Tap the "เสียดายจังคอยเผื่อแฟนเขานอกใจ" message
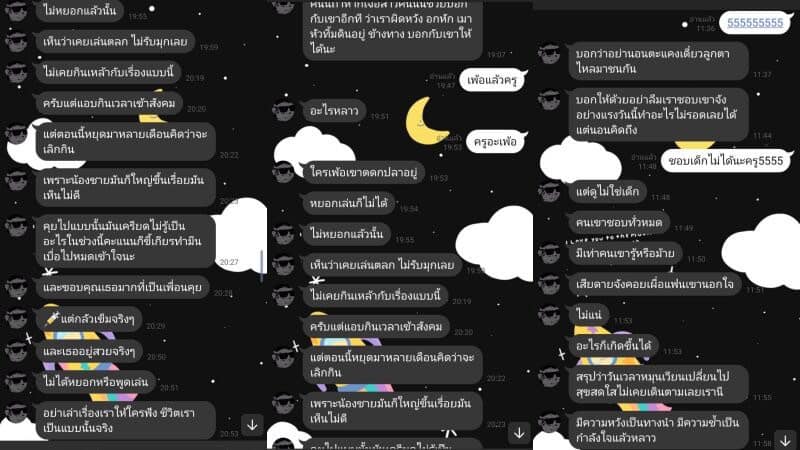This screenshot has width=800, height=450. 654,284
